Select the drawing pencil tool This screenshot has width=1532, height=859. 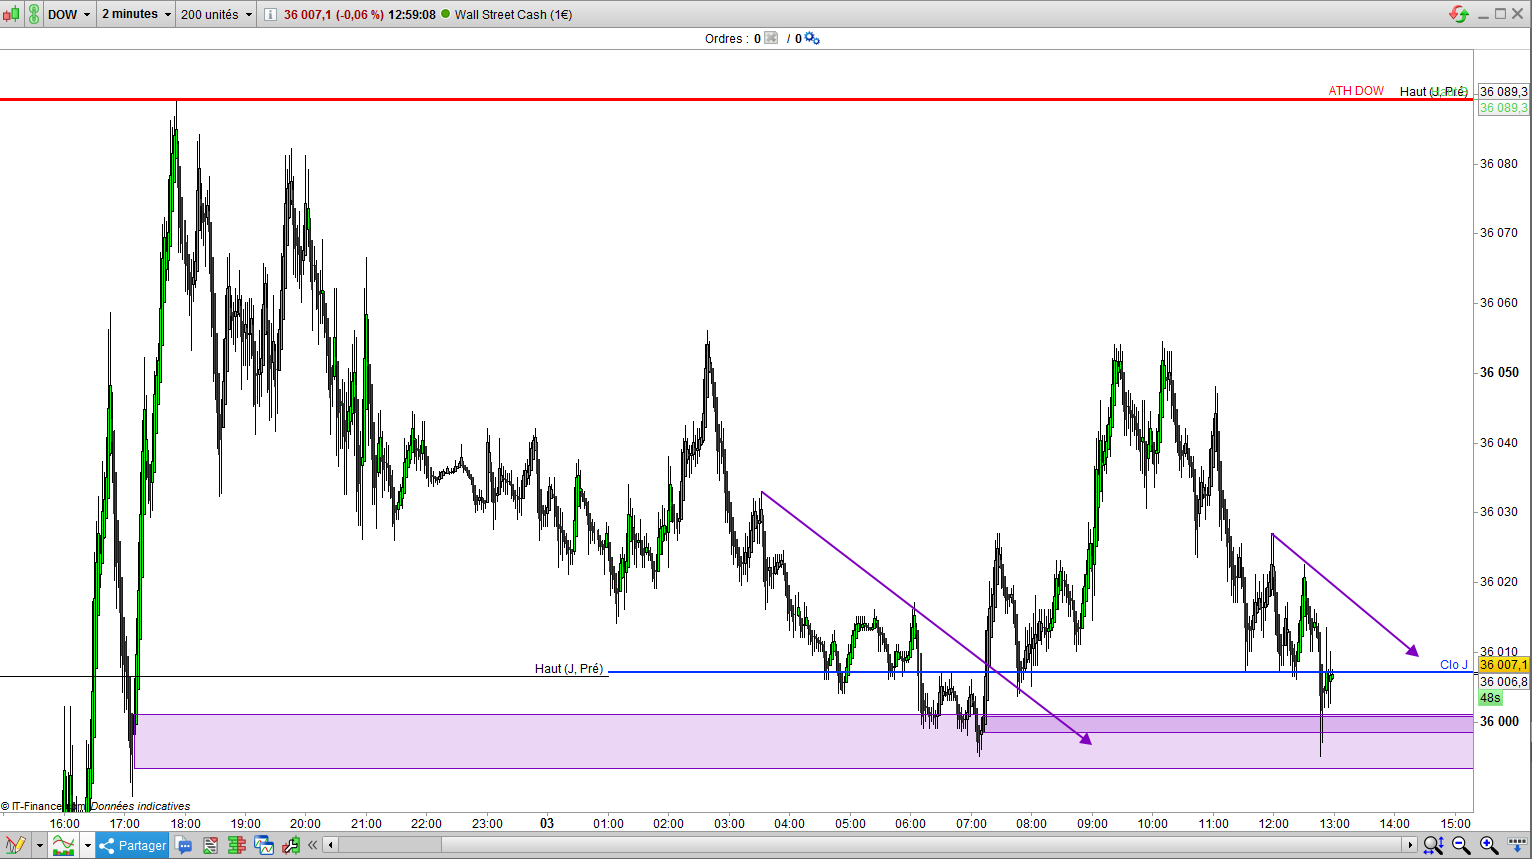tap(15, 845)
